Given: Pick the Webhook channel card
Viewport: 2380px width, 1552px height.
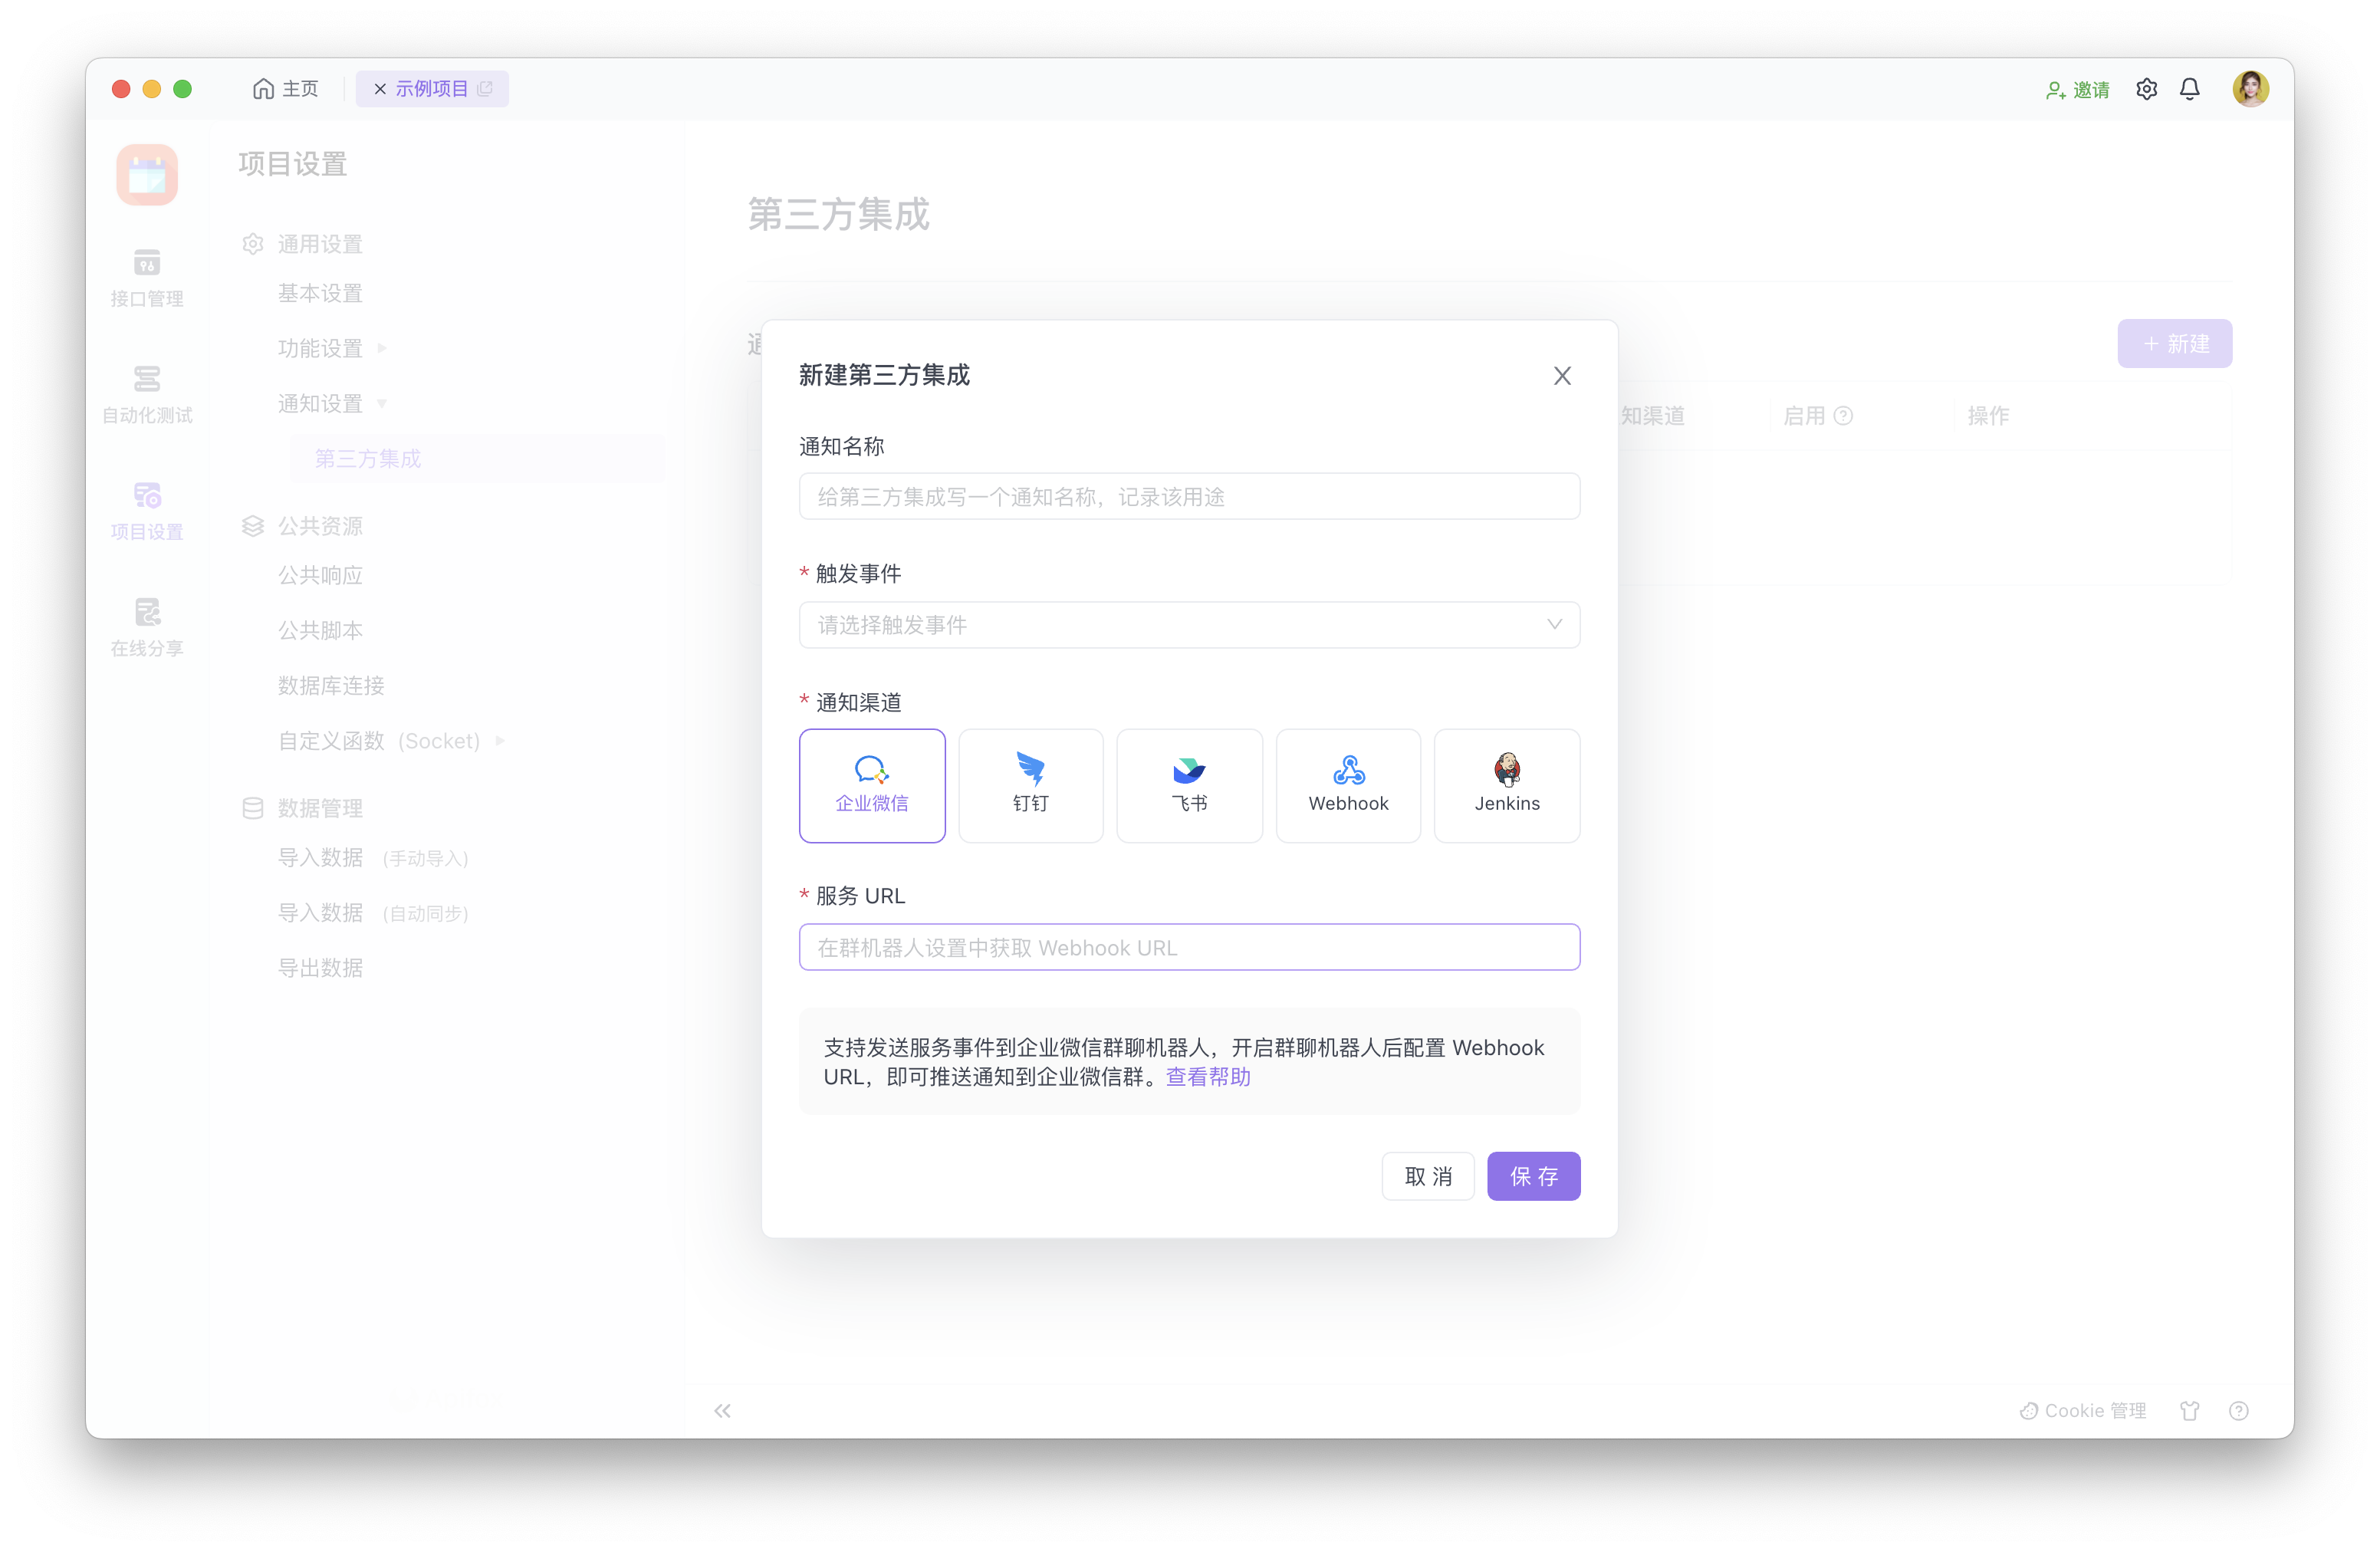Looking at the screenshot, I should (1347, 785).
